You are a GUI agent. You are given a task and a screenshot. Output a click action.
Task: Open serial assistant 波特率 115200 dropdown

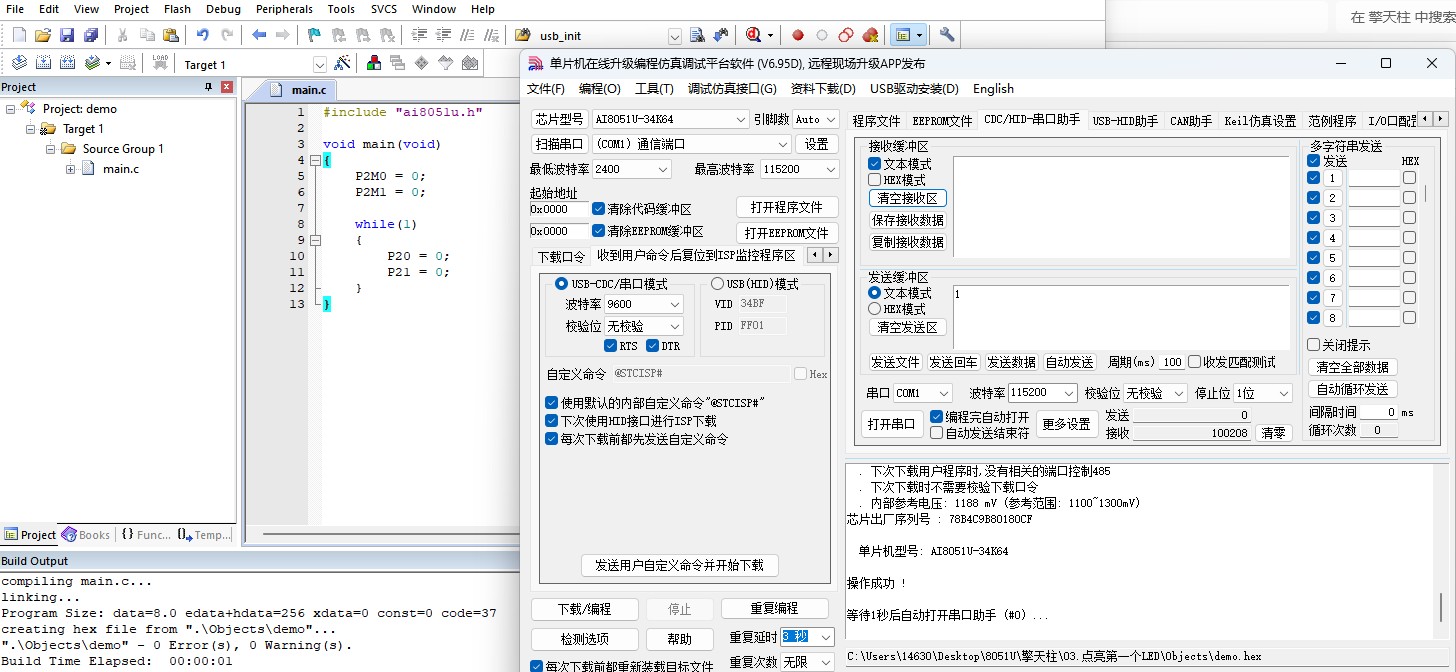point(1069,393)
